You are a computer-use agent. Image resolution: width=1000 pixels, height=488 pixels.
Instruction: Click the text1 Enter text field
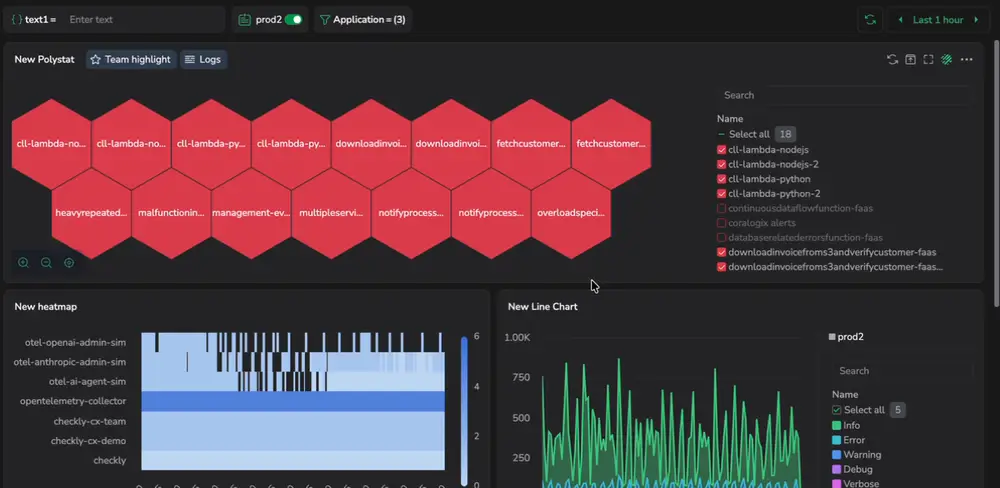pyautogui.click(x=144, y=20)
